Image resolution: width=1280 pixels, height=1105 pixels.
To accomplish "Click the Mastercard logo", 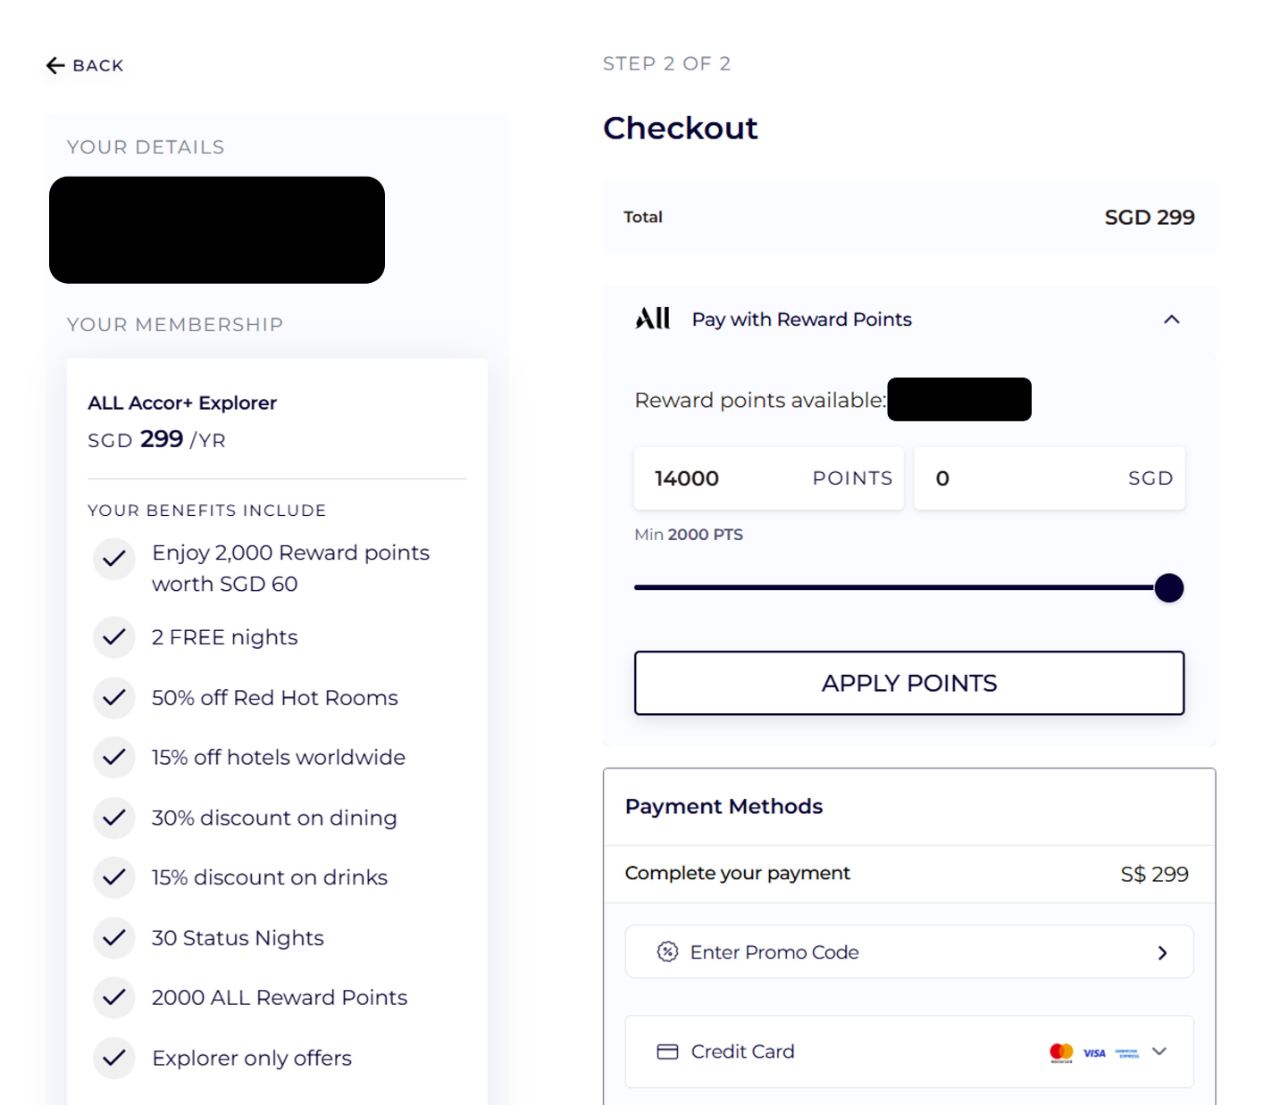I will pyautogui.click(x=1061, y=1052).
